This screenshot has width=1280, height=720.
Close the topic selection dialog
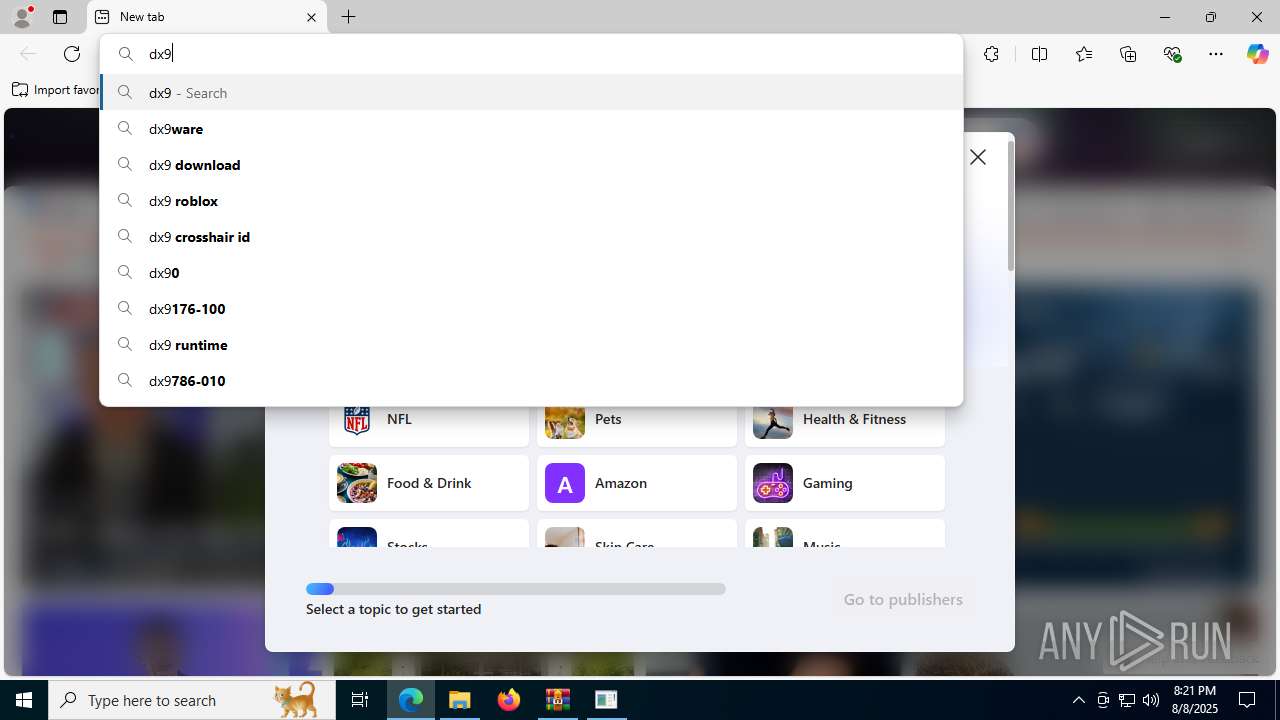[x=978, y=157]
